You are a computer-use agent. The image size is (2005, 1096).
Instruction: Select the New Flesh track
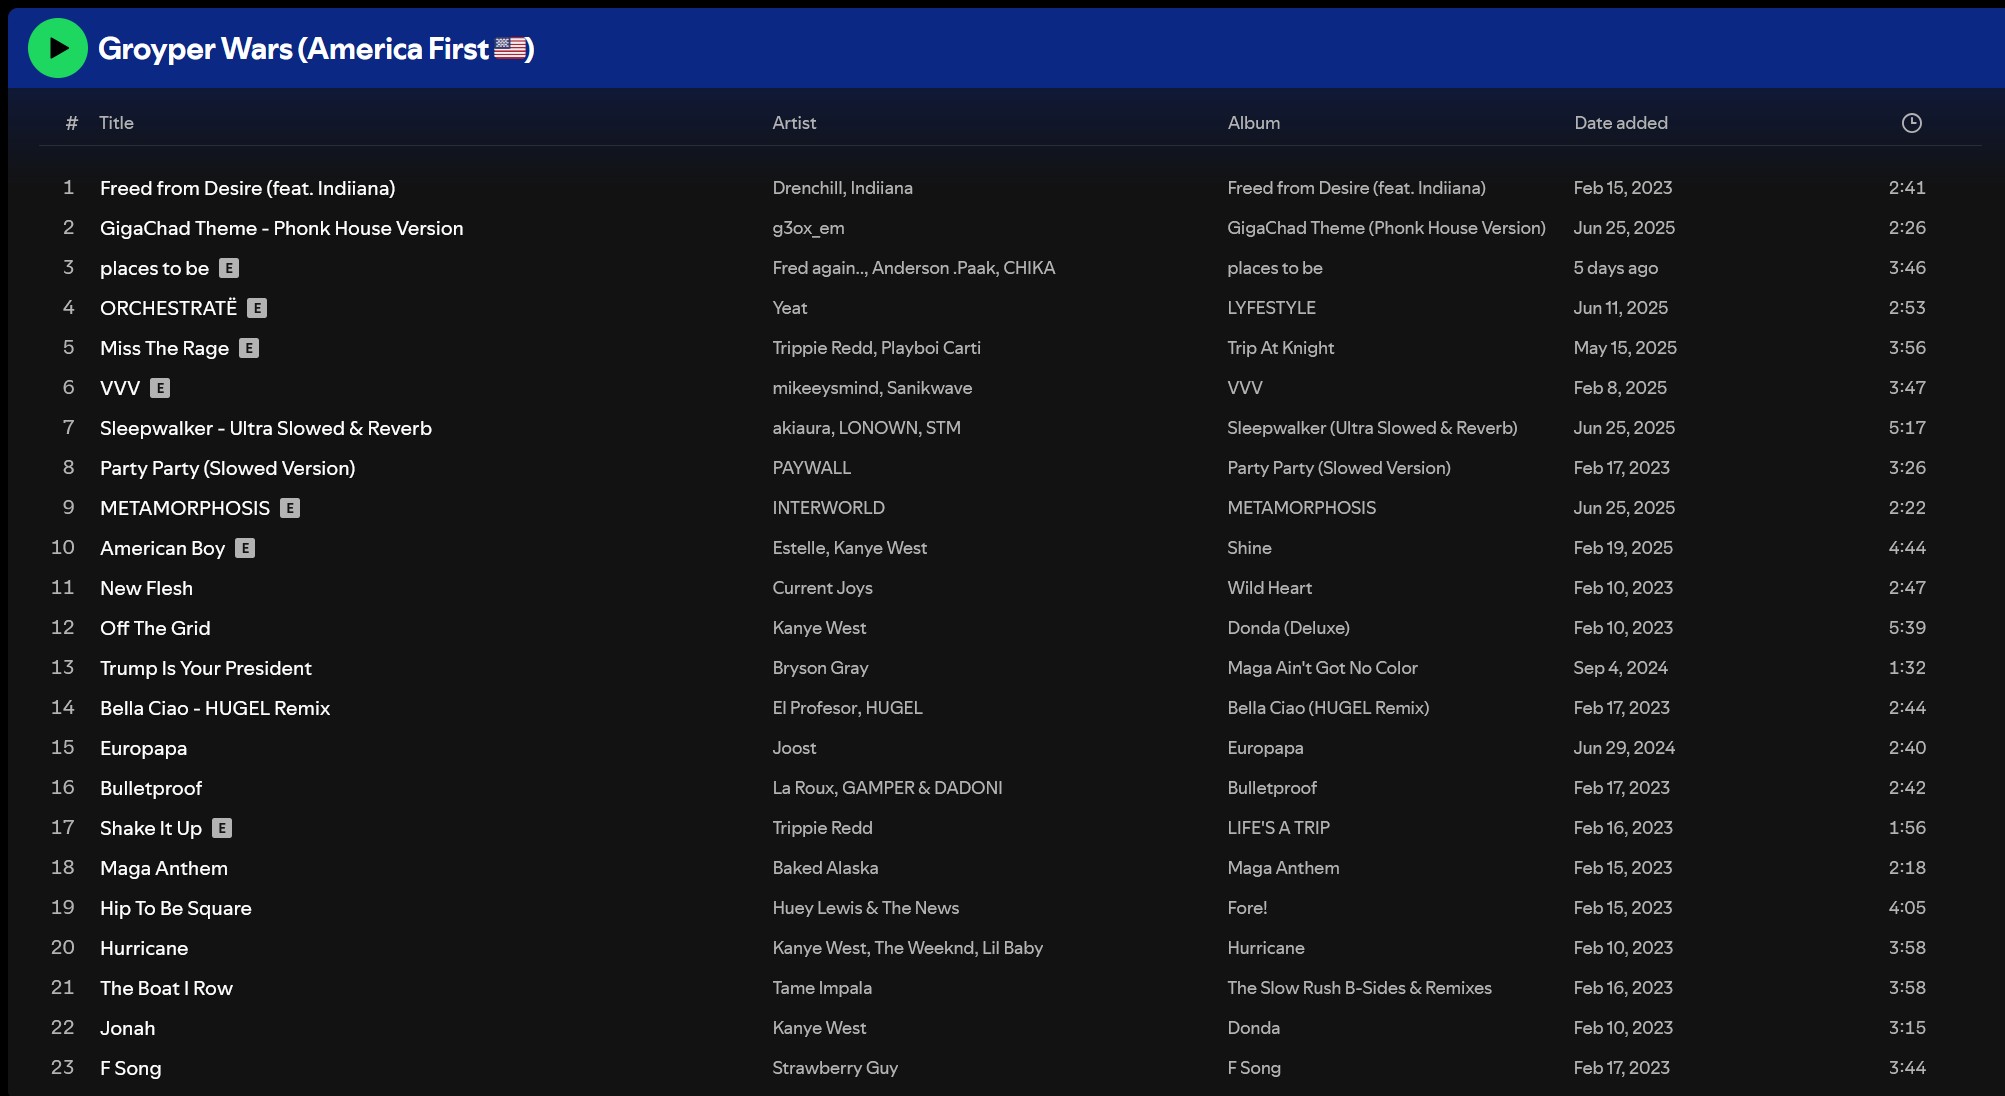click(146, 588)
